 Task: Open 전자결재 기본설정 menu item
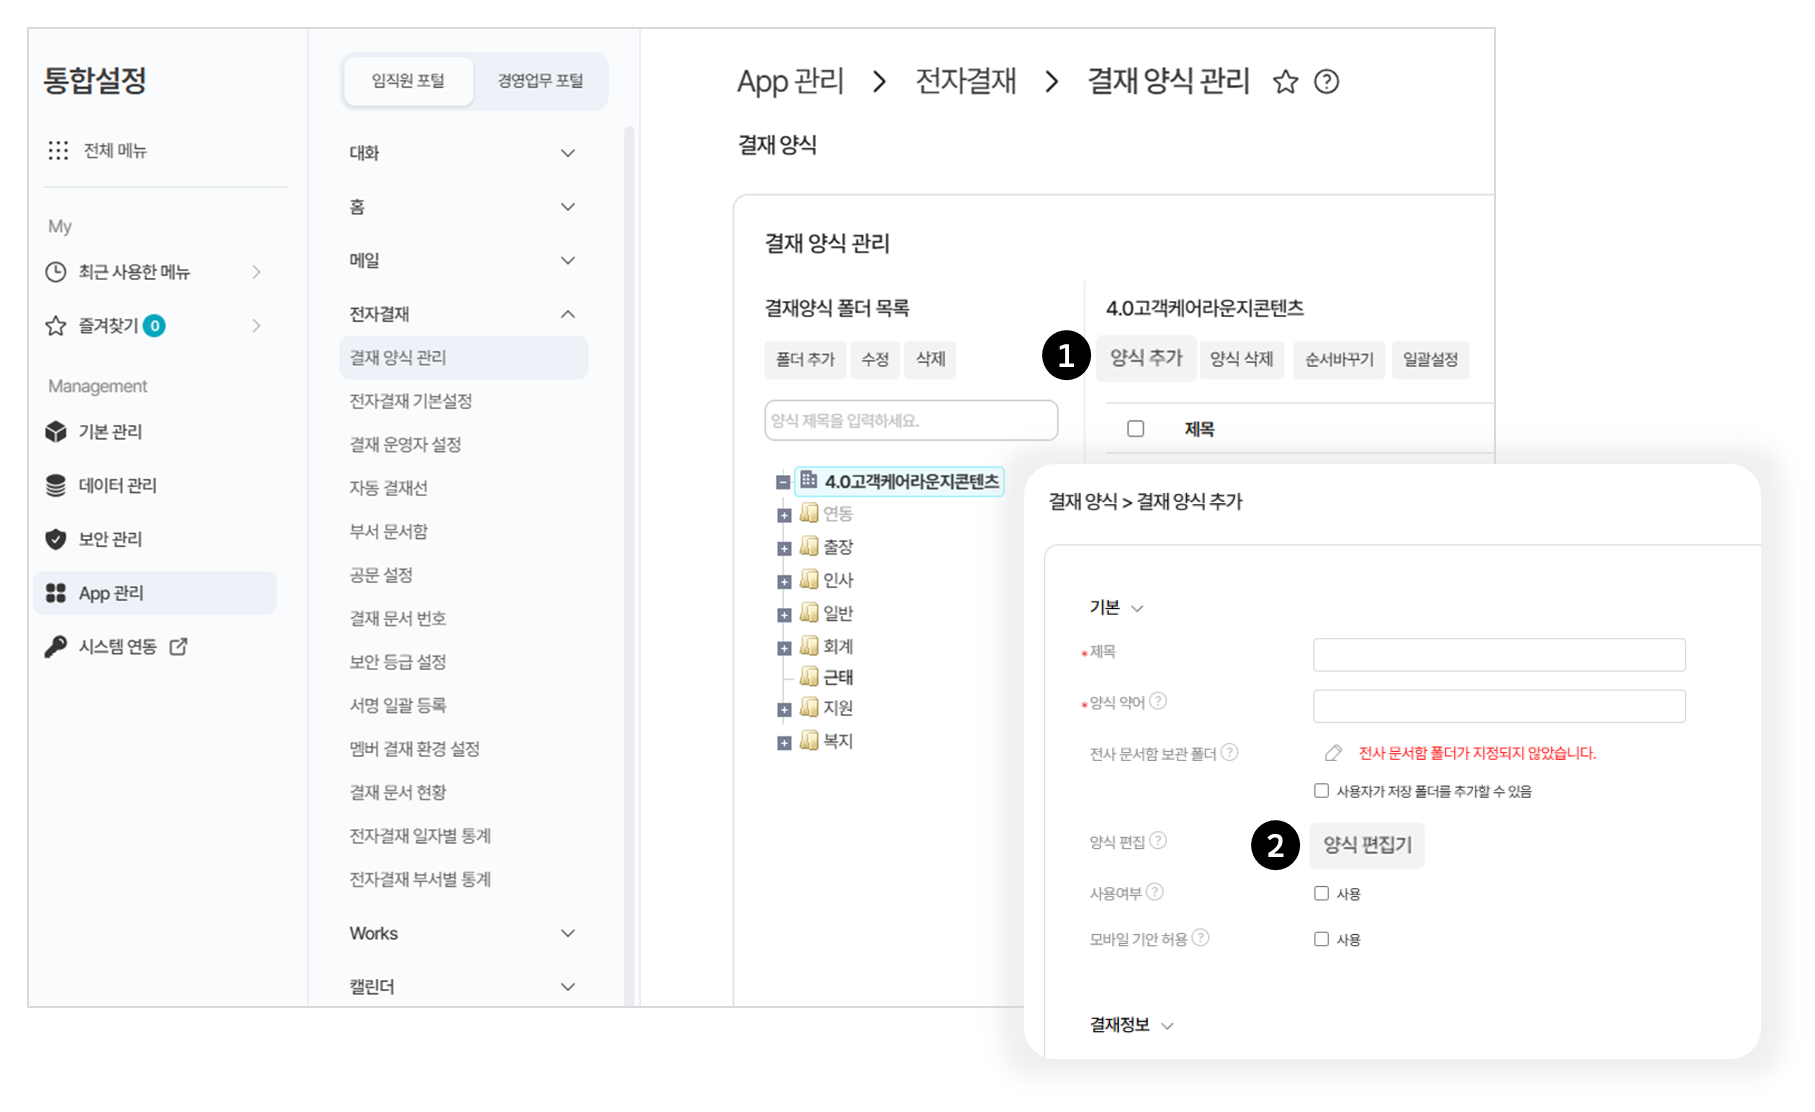[410, 401]
